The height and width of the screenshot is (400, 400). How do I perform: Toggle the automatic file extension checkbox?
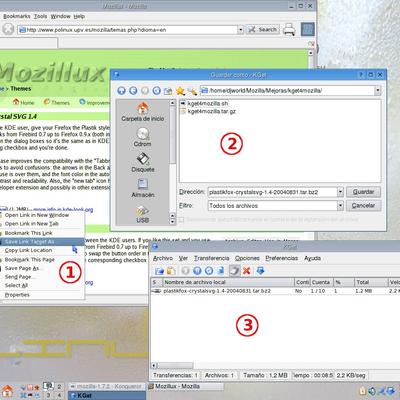[x=182, y=219]
